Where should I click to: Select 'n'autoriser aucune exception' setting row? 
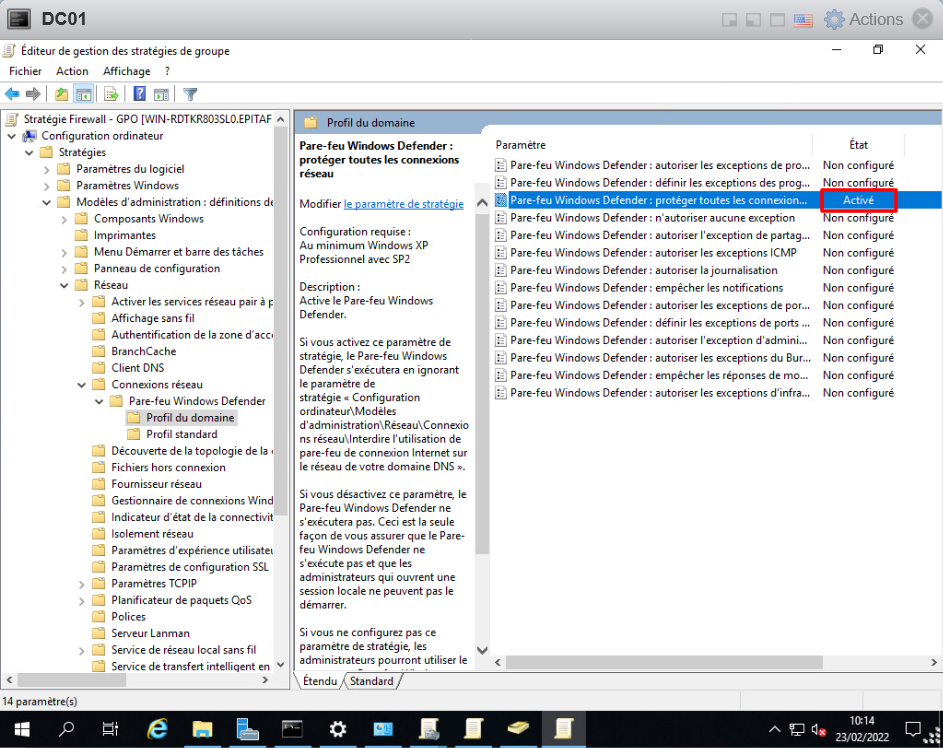click(x=652, y=217)
